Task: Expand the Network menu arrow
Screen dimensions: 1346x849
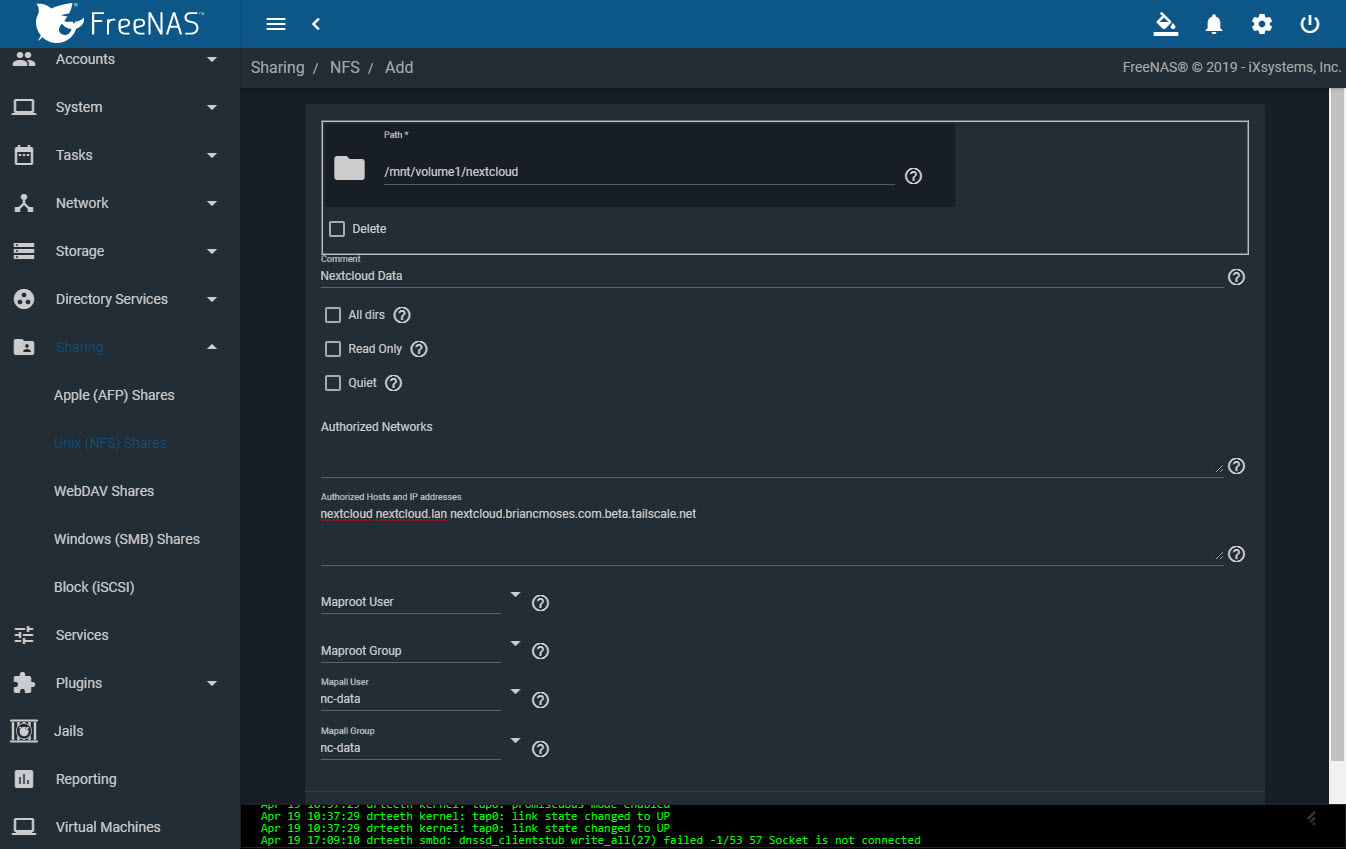Action: (x=211, y=203)
